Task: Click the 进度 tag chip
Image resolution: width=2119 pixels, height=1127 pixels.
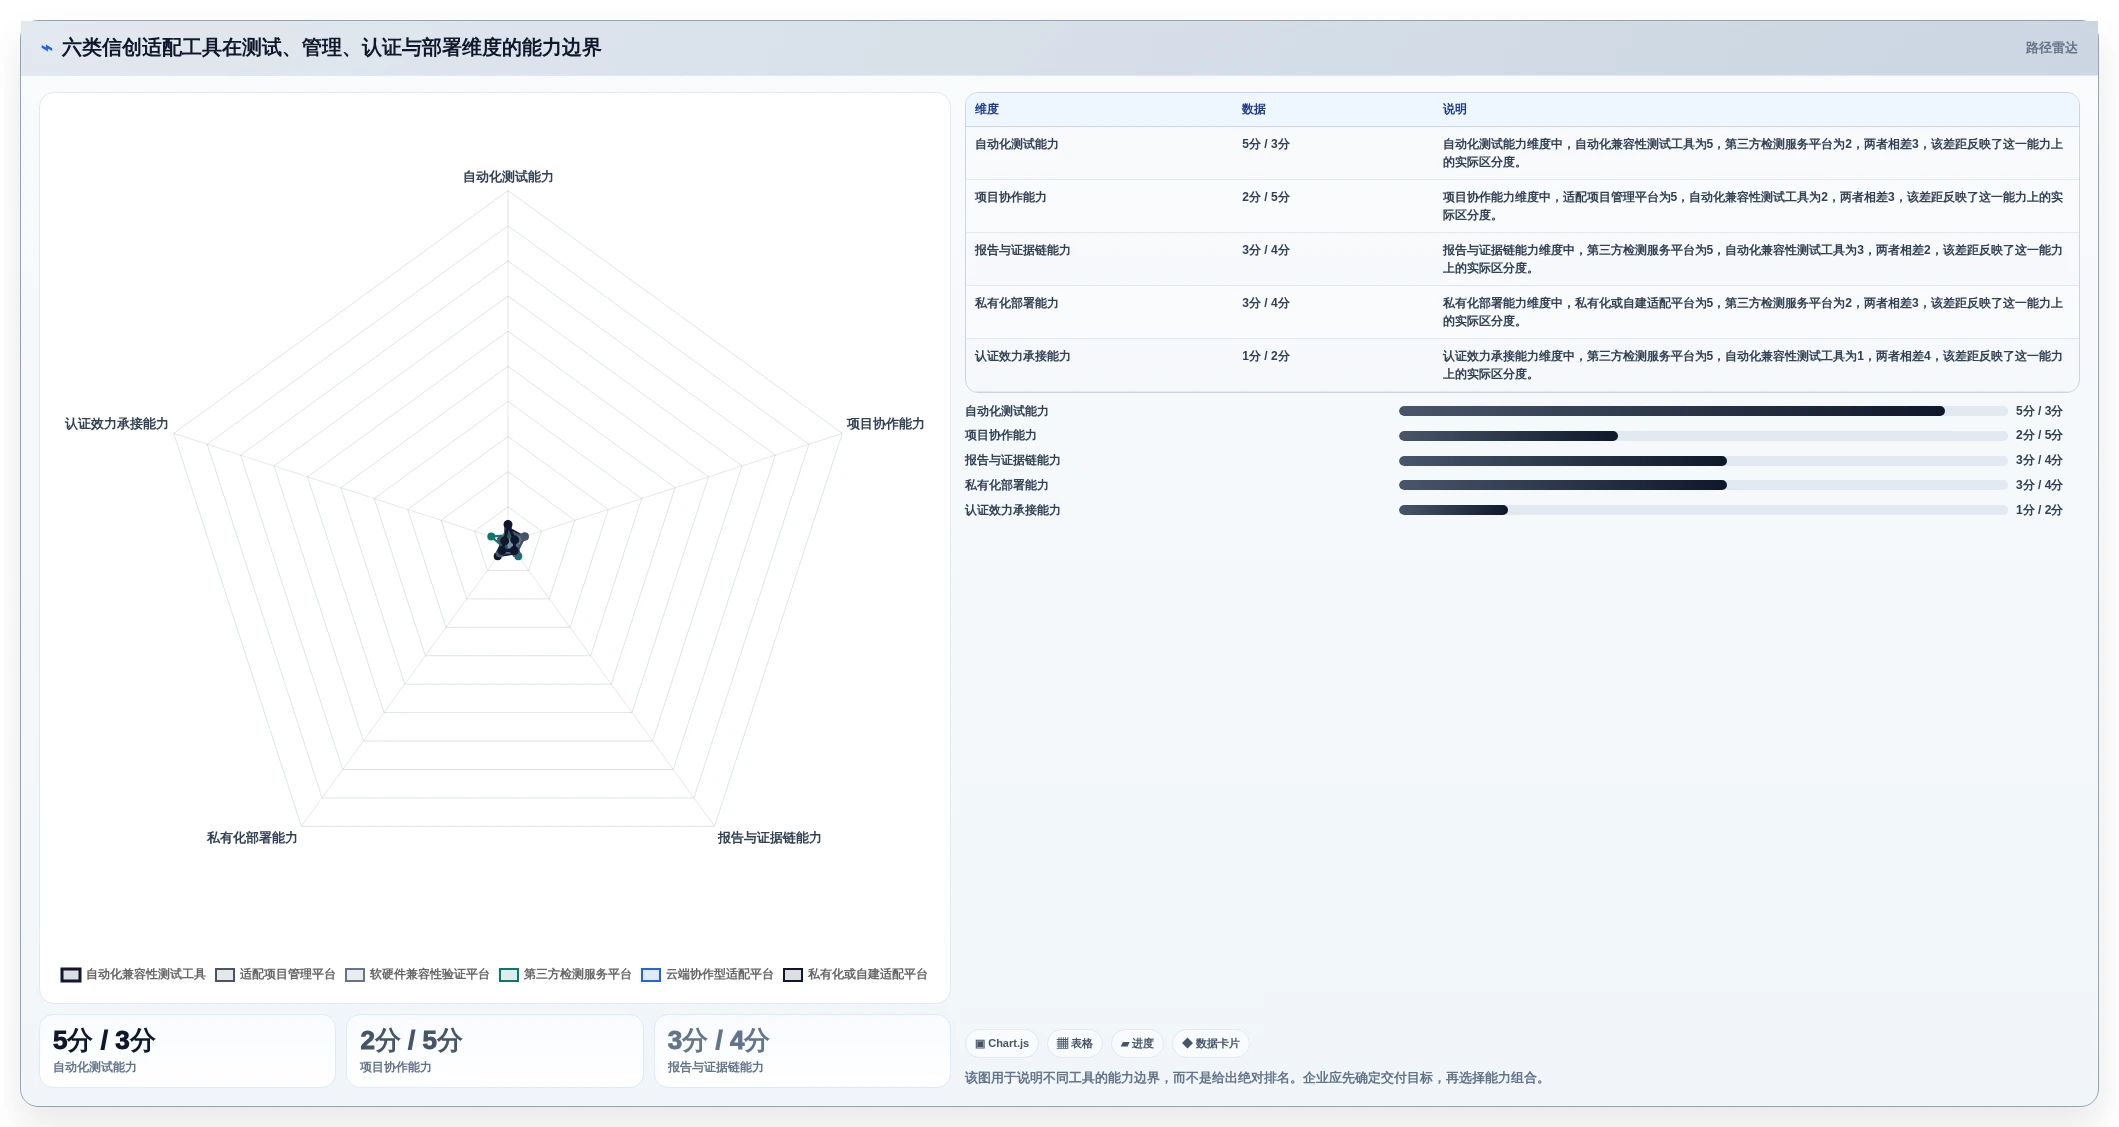Action: [x=1137, y=1044]
